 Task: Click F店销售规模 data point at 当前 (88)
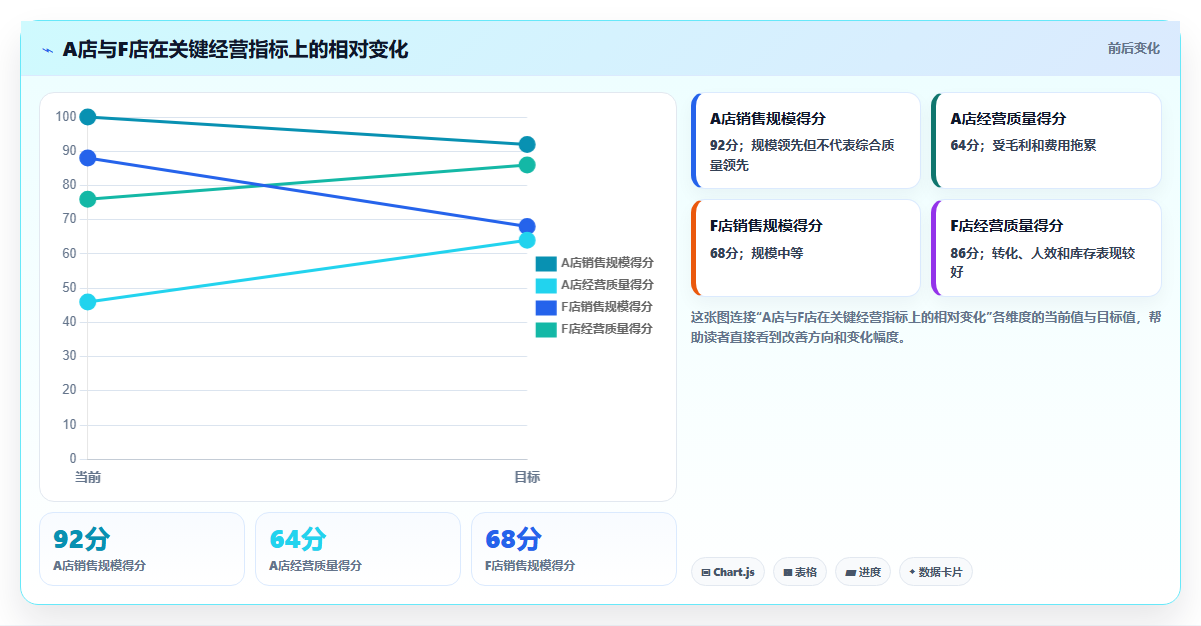pyautogui.click(x=88, y=158)
